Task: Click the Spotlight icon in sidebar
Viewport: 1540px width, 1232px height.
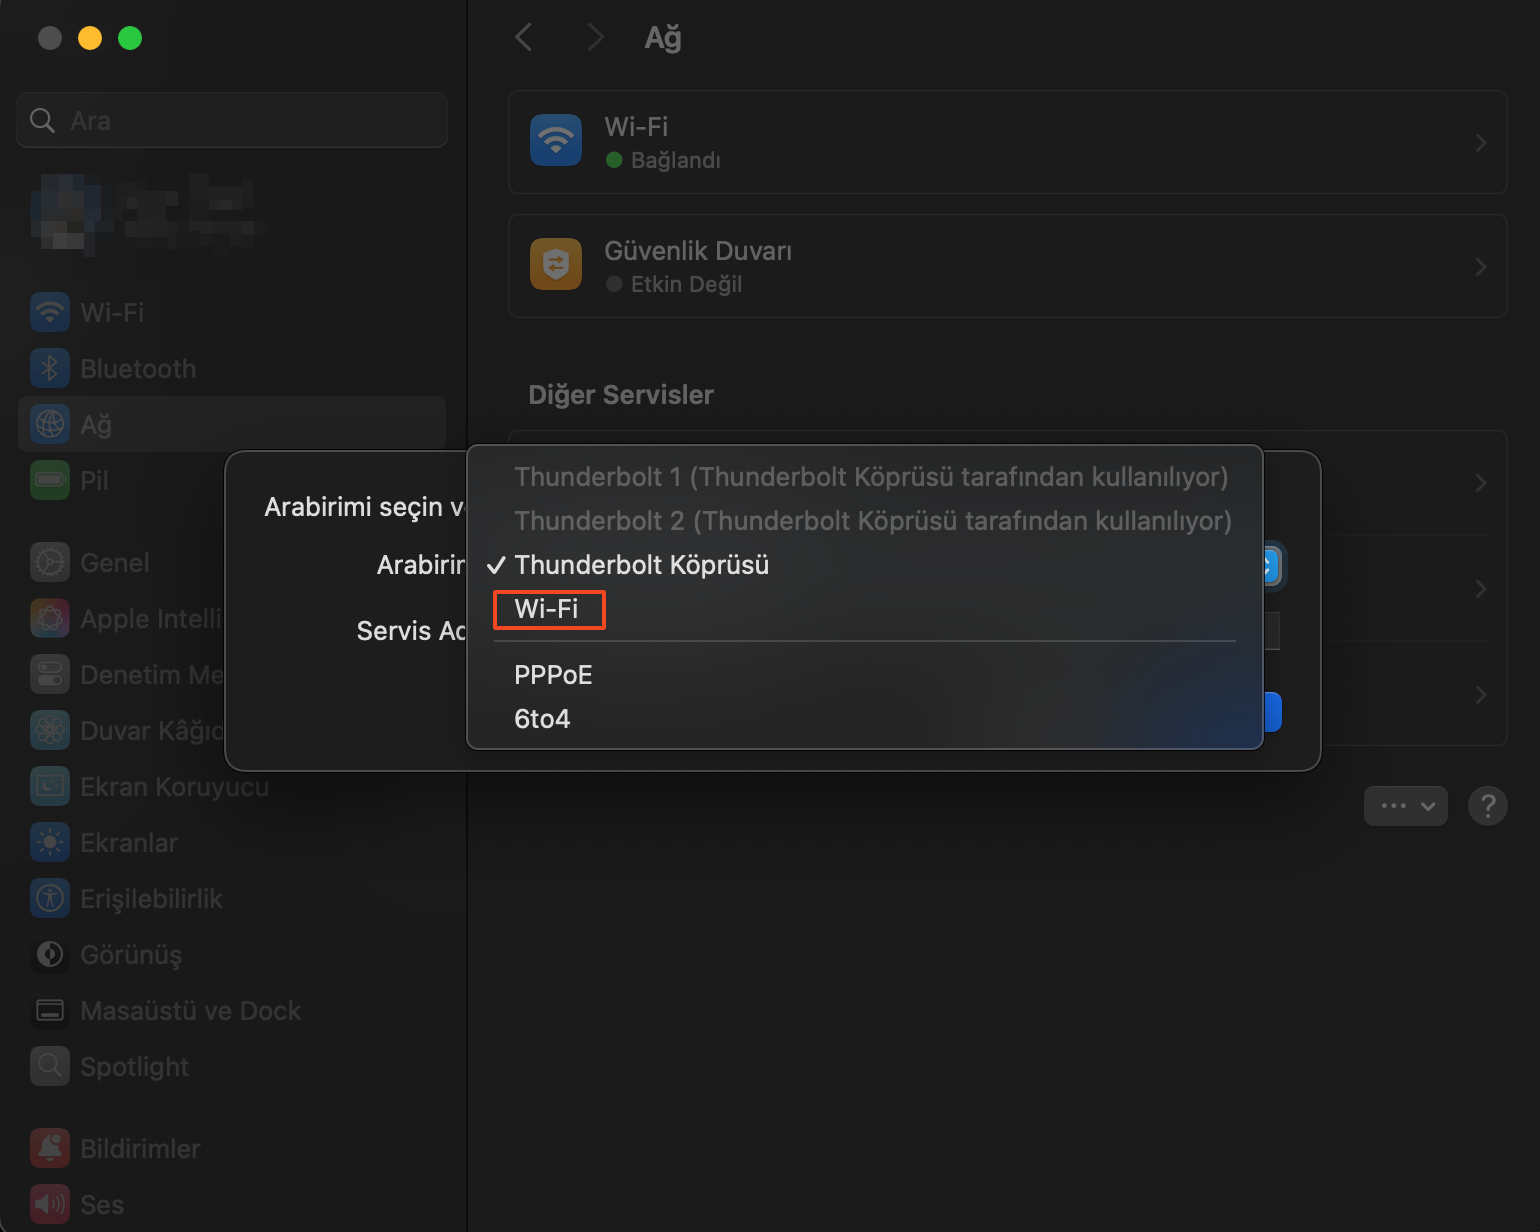Action: click(50, 1066)
